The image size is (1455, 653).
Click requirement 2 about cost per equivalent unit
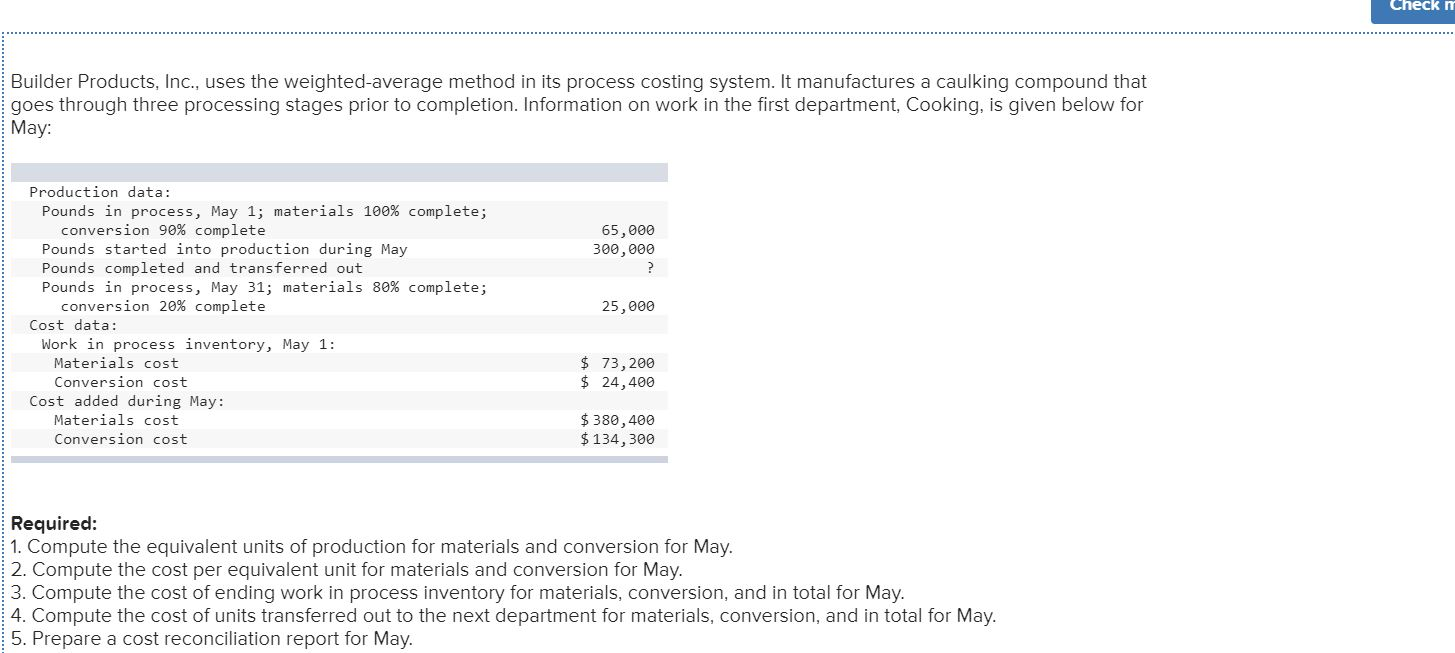(x=345, y=569)
